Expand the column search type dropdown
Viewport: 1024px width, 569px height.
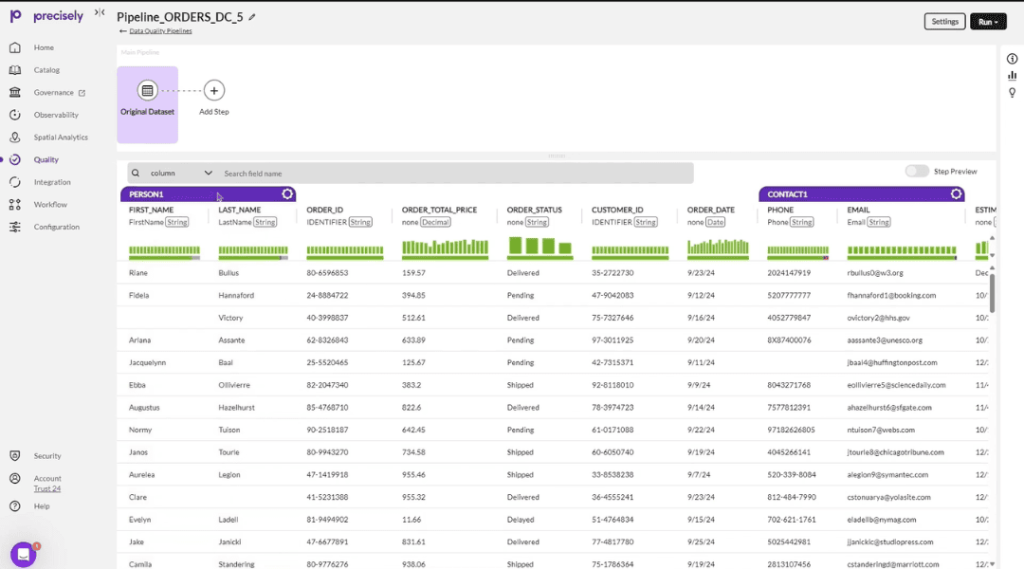pyautogui.click(x=208, y=173)
